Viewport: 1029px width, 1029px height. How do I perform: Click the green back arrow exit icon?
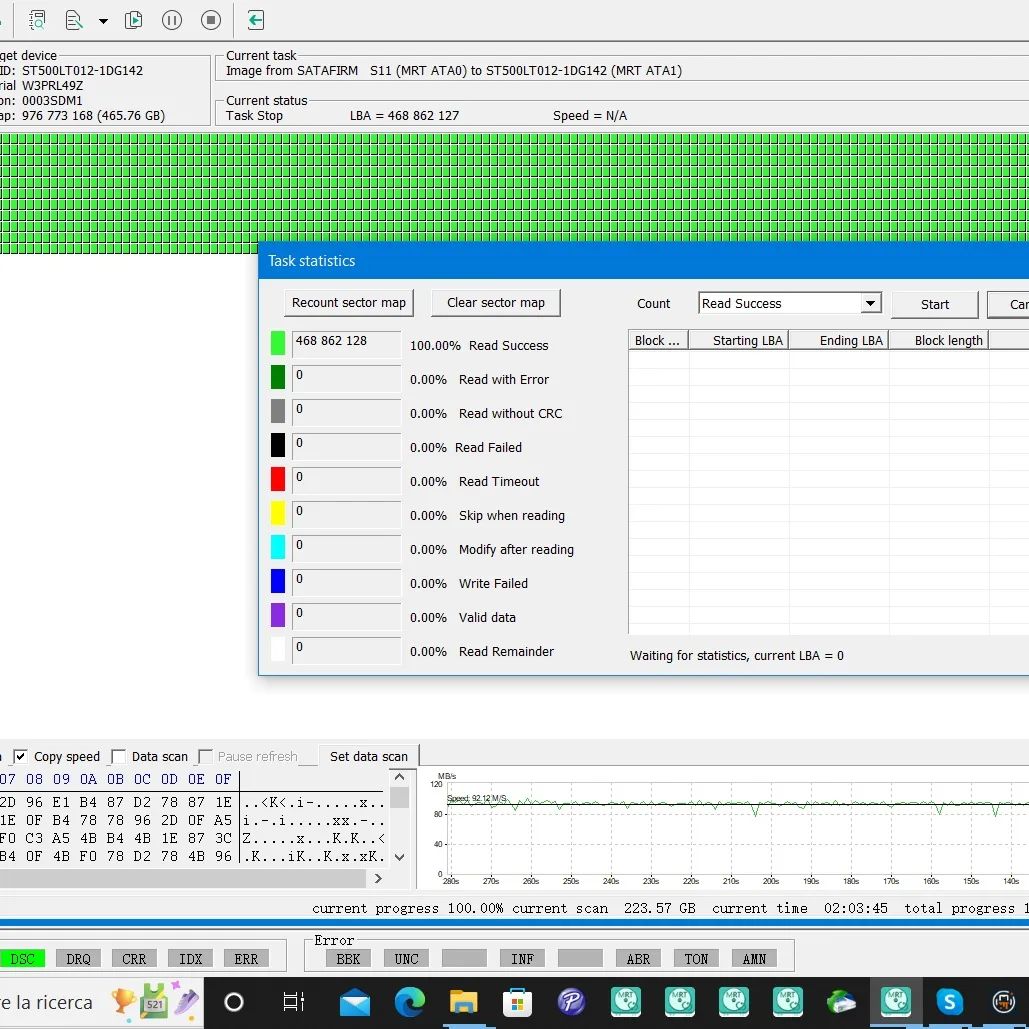pyautogui.click(x=256, y=20)
